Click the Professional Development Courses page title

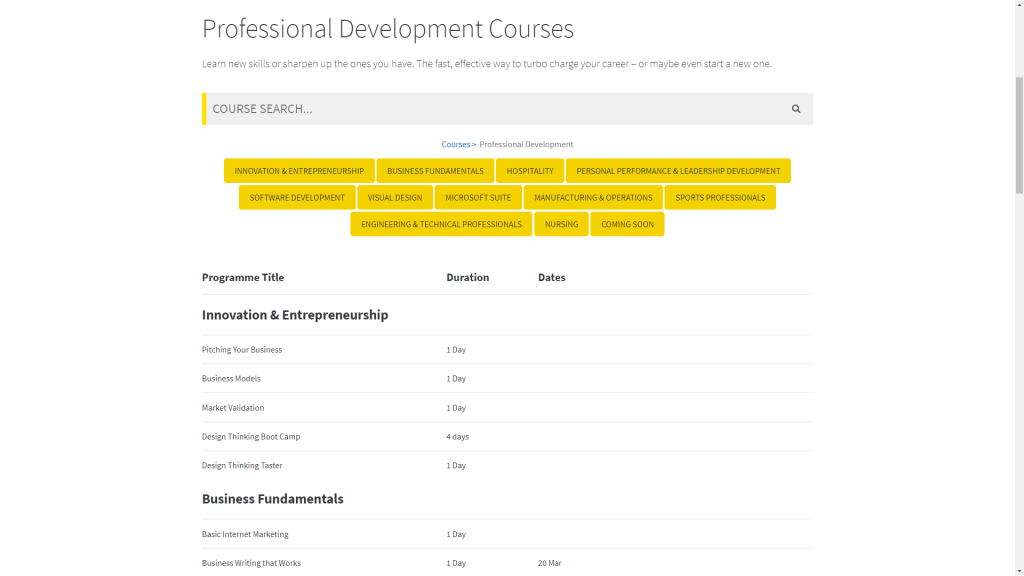[388, 29]
